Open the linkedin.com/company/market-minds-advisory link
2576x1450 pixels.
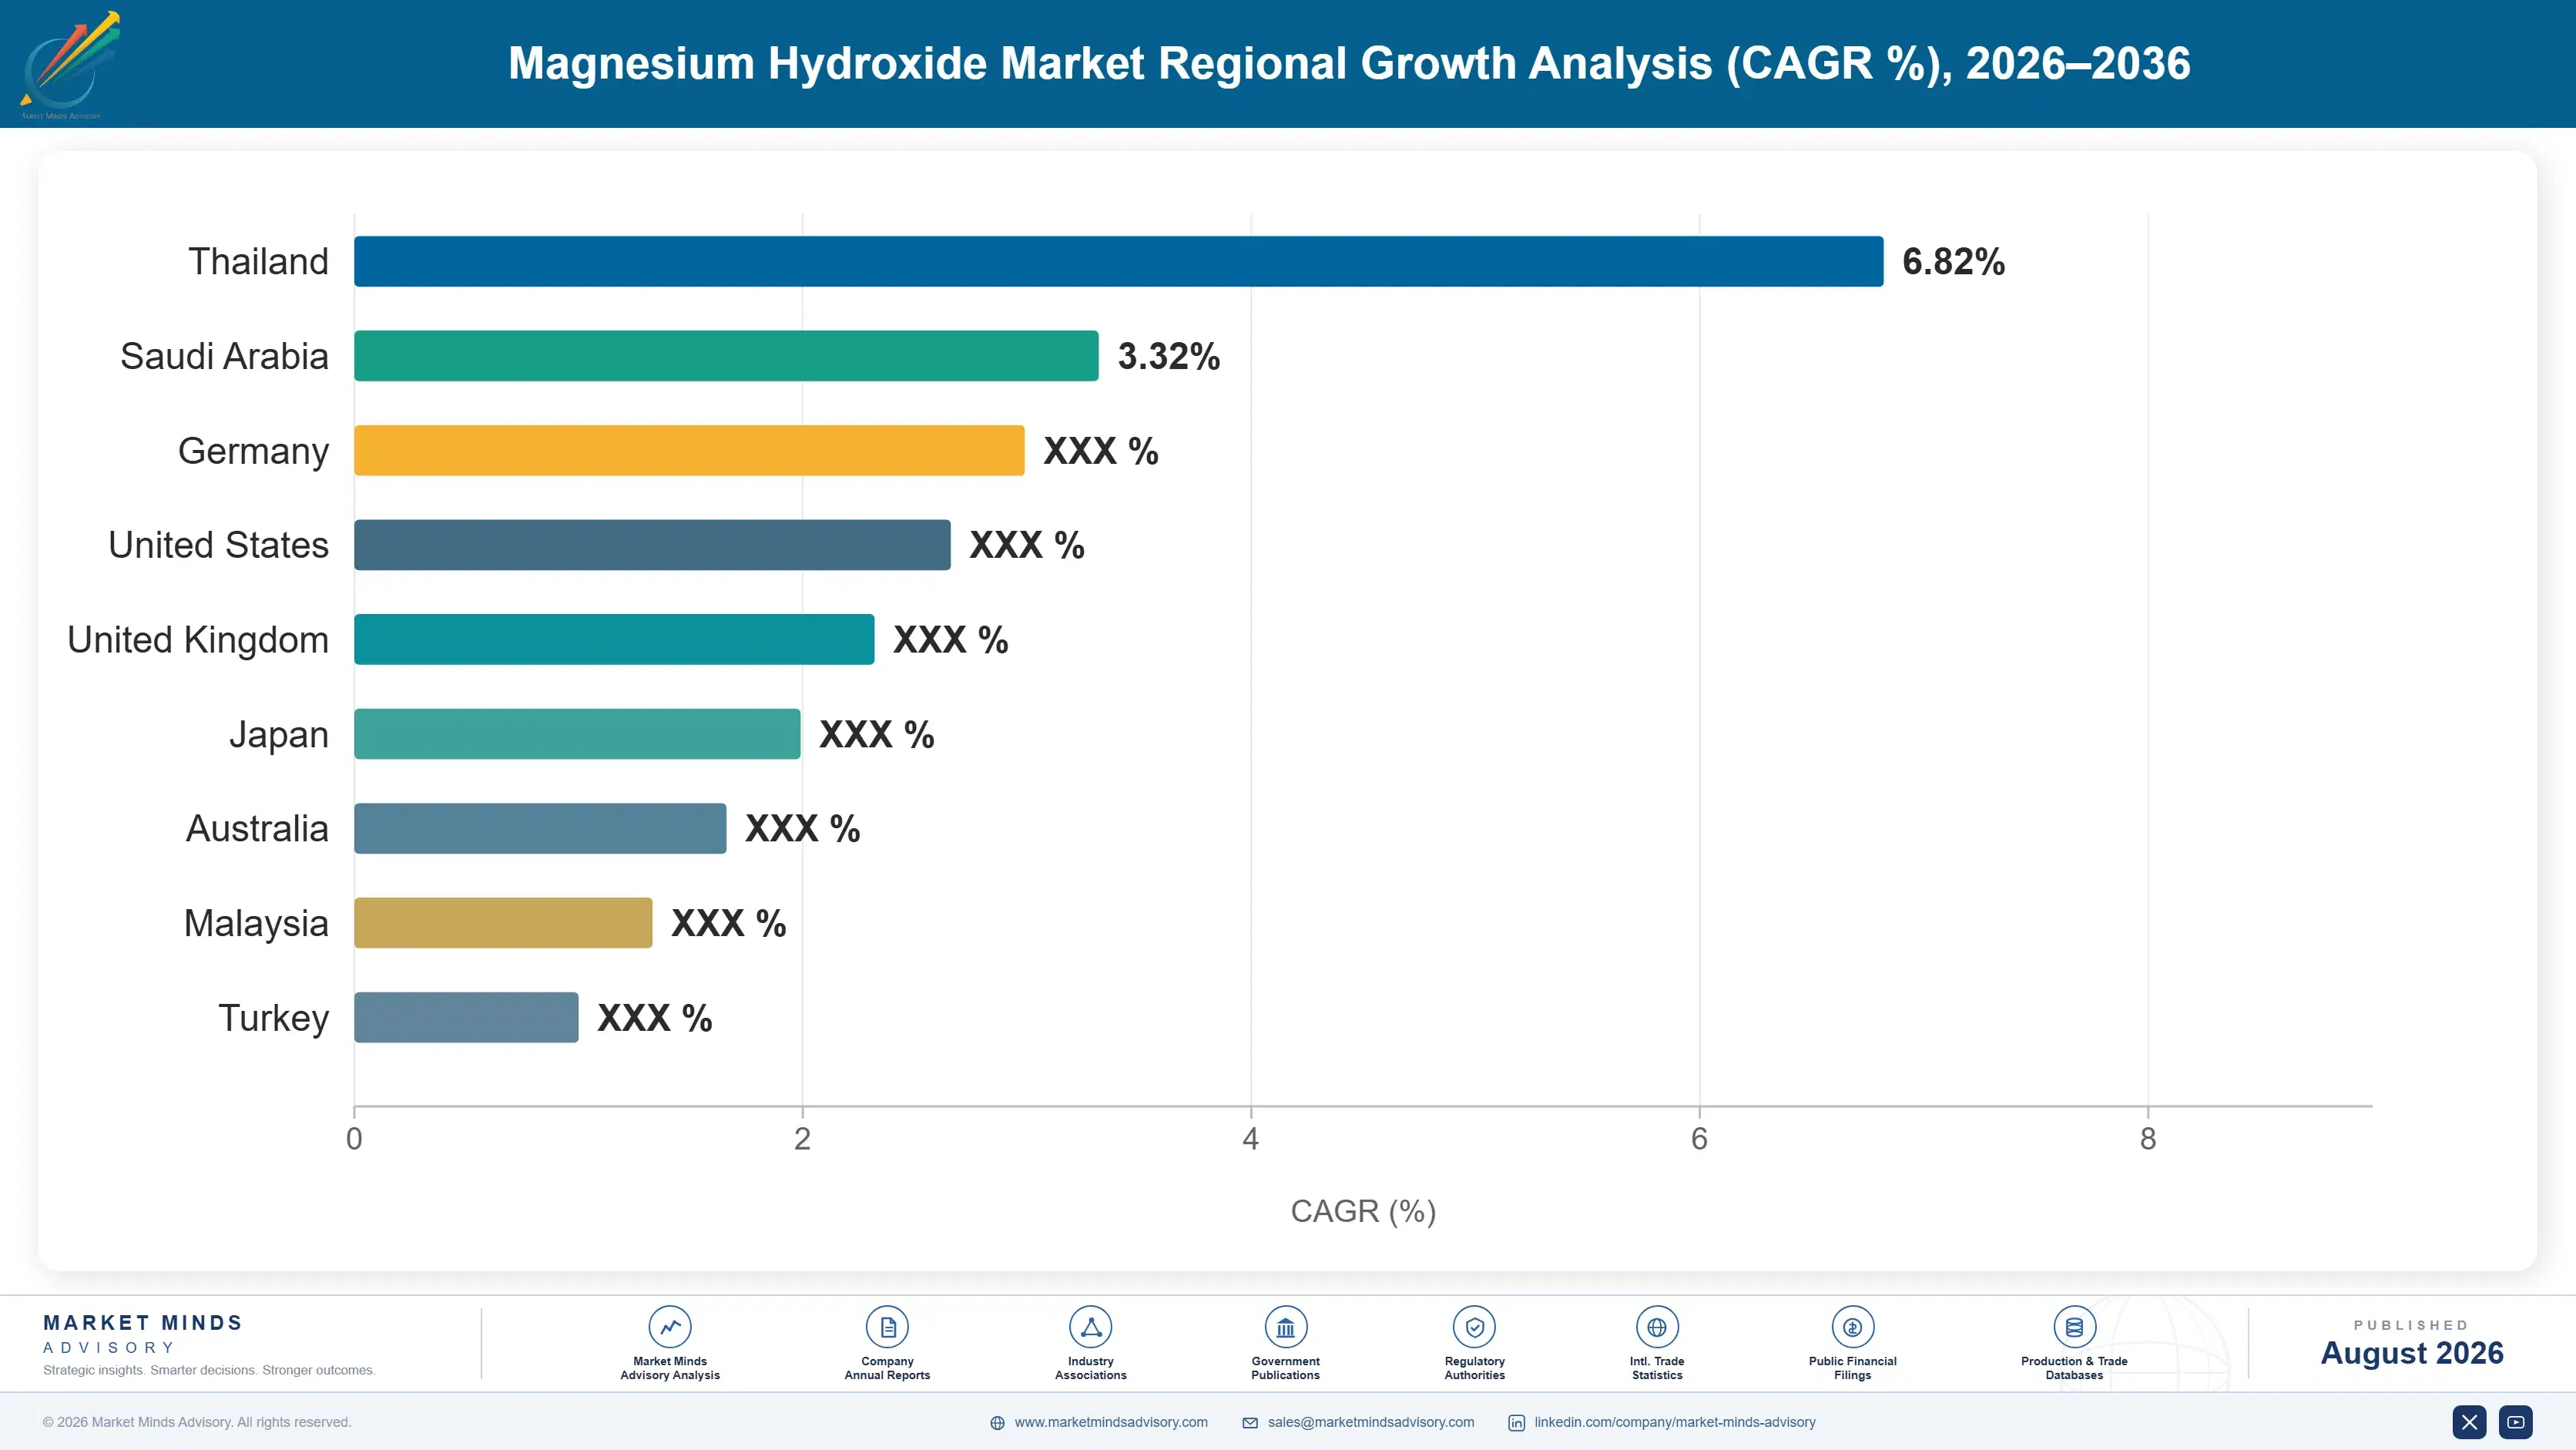point(1675,1422)
